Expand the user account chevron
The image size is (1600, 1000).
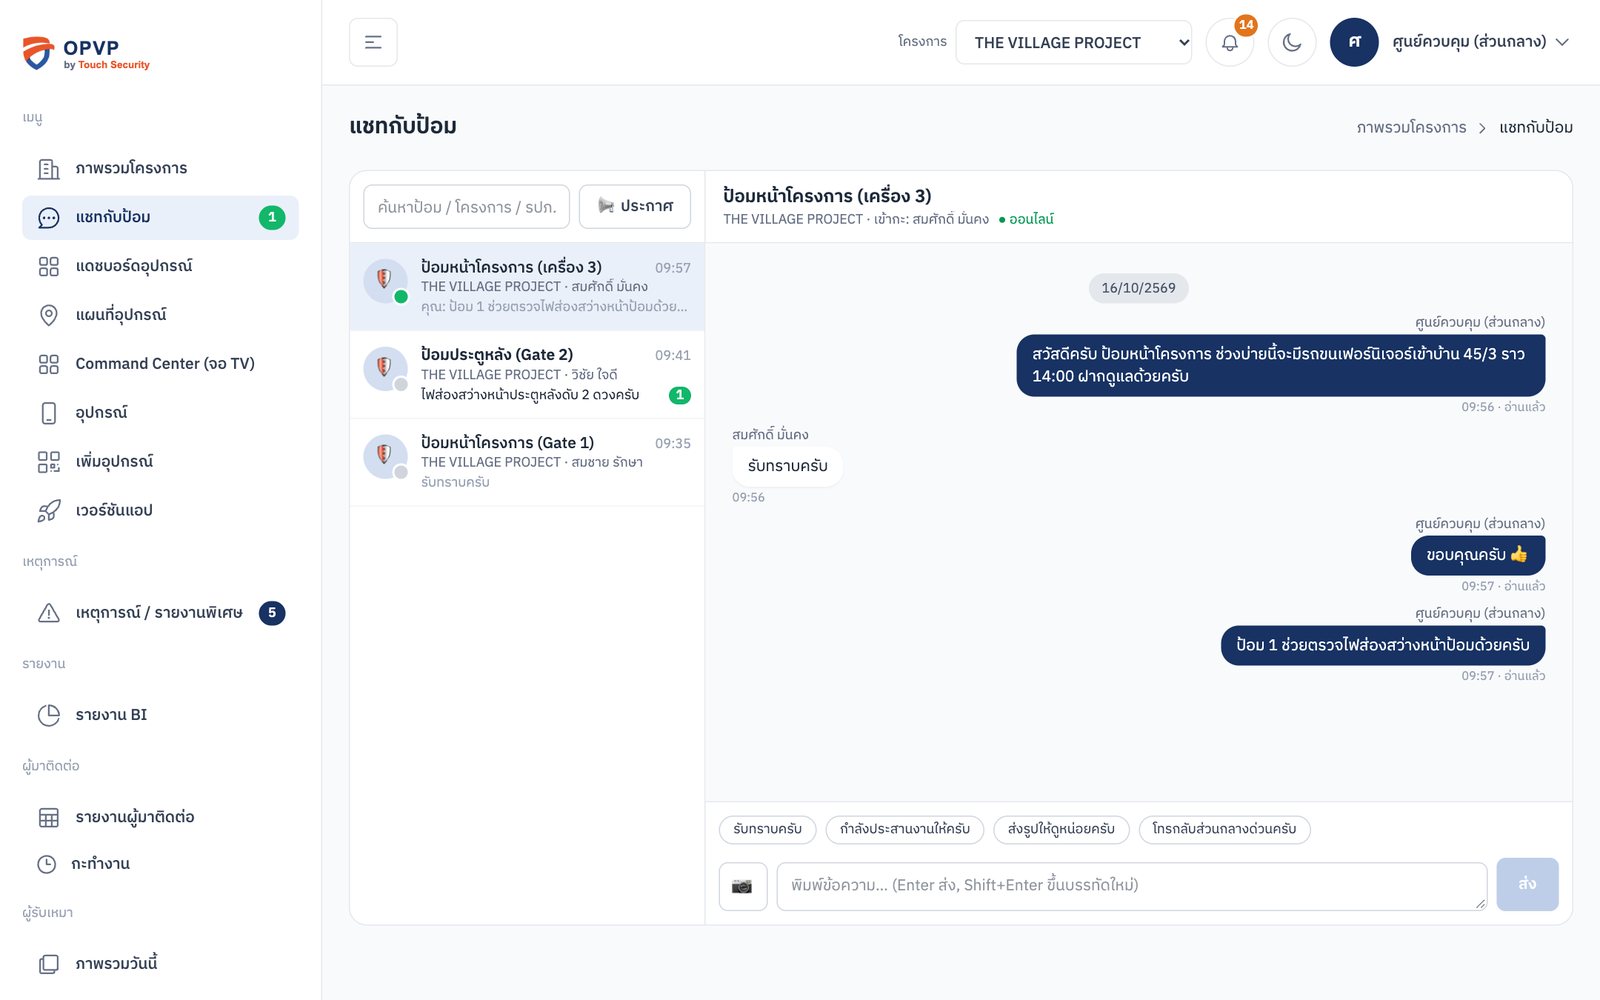pyautogui.click(x=1562, y=42)
